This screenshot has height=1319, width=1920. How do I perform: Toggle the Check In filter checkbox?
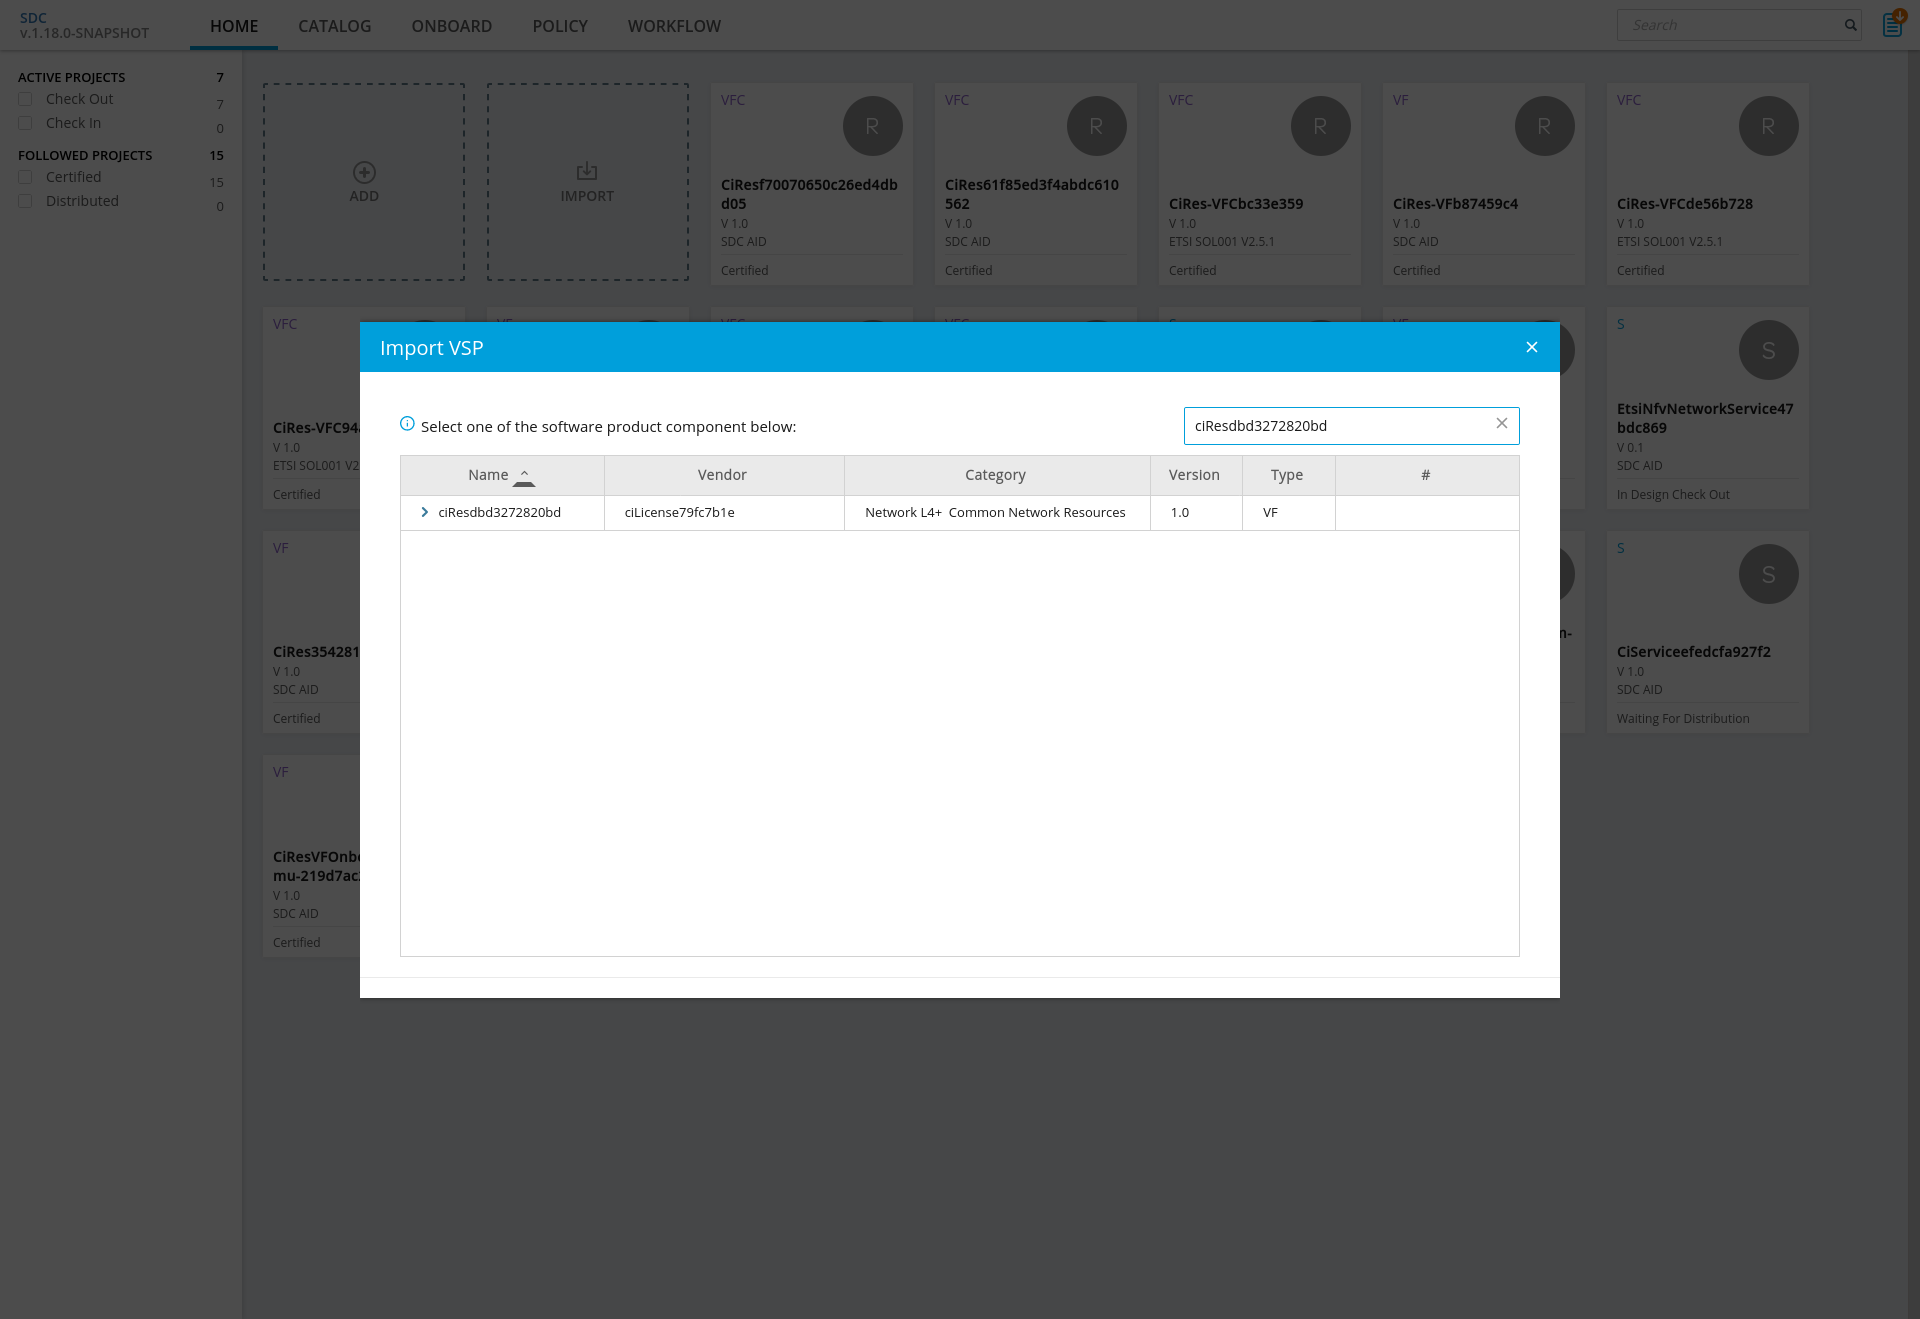[x=26, y=123]
